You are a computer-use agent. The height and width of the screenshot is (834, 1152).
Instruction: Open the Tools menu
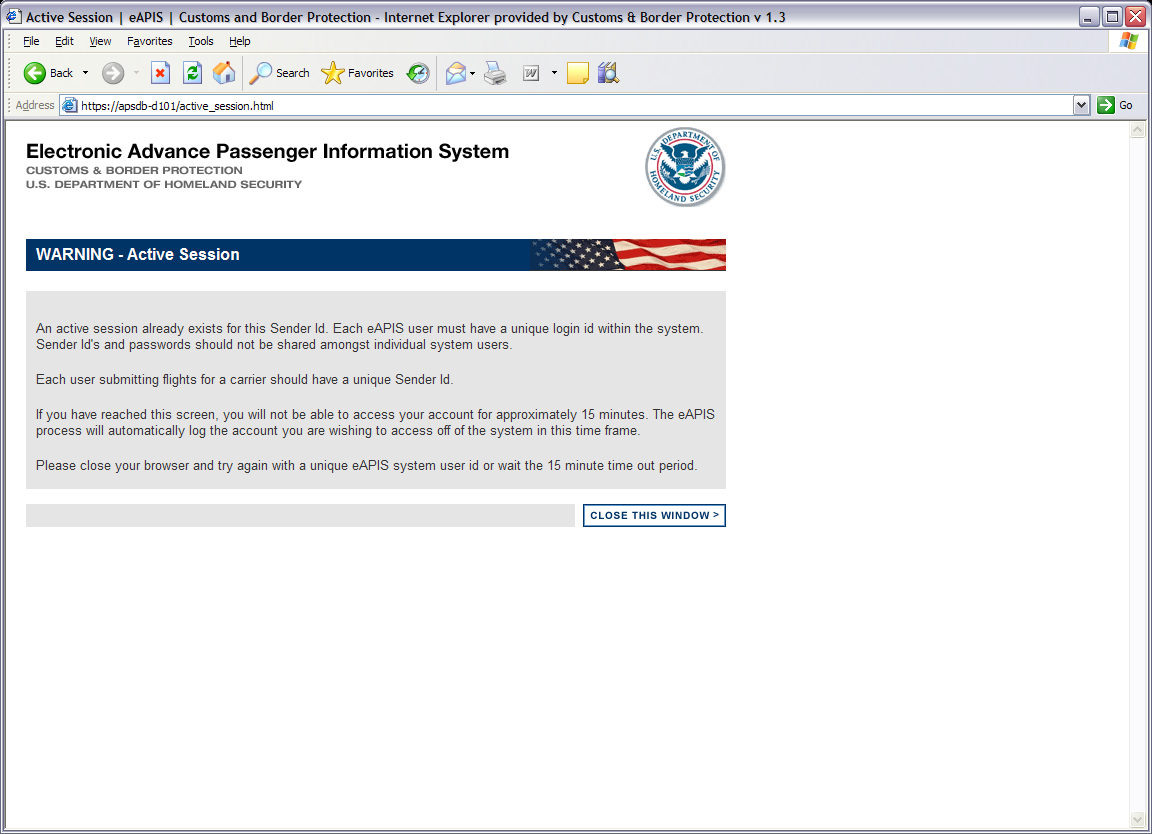[x=201, y=41]
